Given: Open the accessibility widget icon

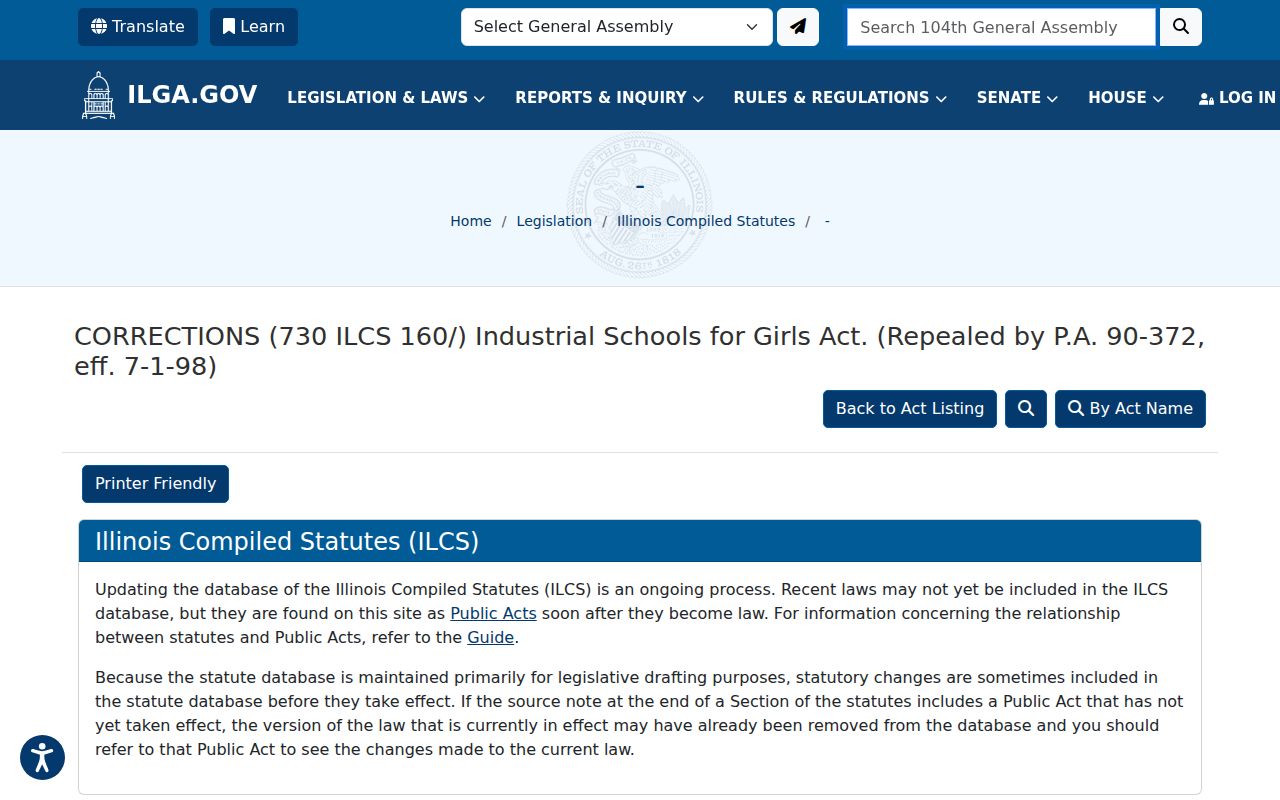Looking at the screenshot, I should click(42, 757).
